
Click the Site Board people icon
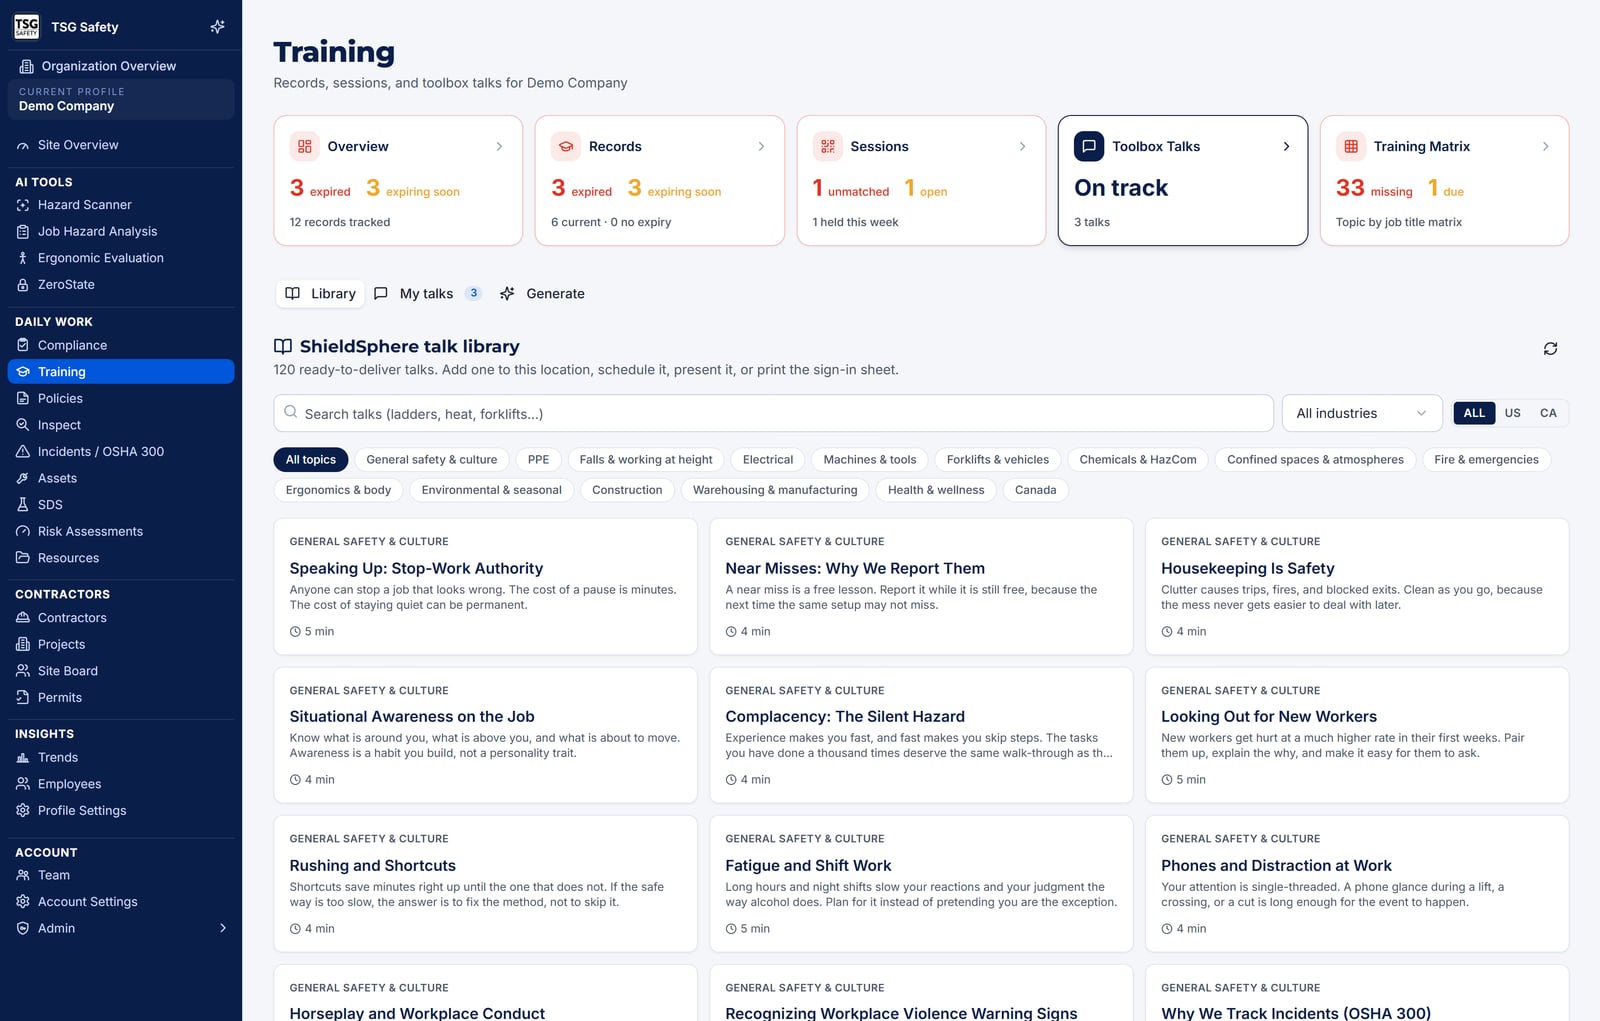(23, 671)
